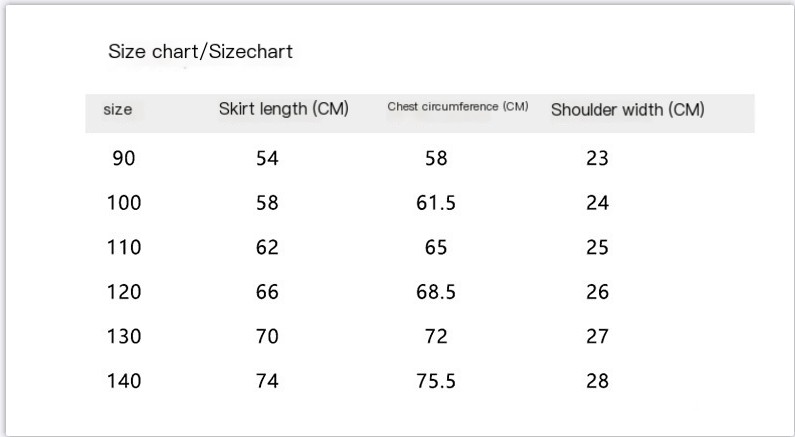Select shoulder width value 26
Viewport: 795px width, 437px height.
(597, 292)
